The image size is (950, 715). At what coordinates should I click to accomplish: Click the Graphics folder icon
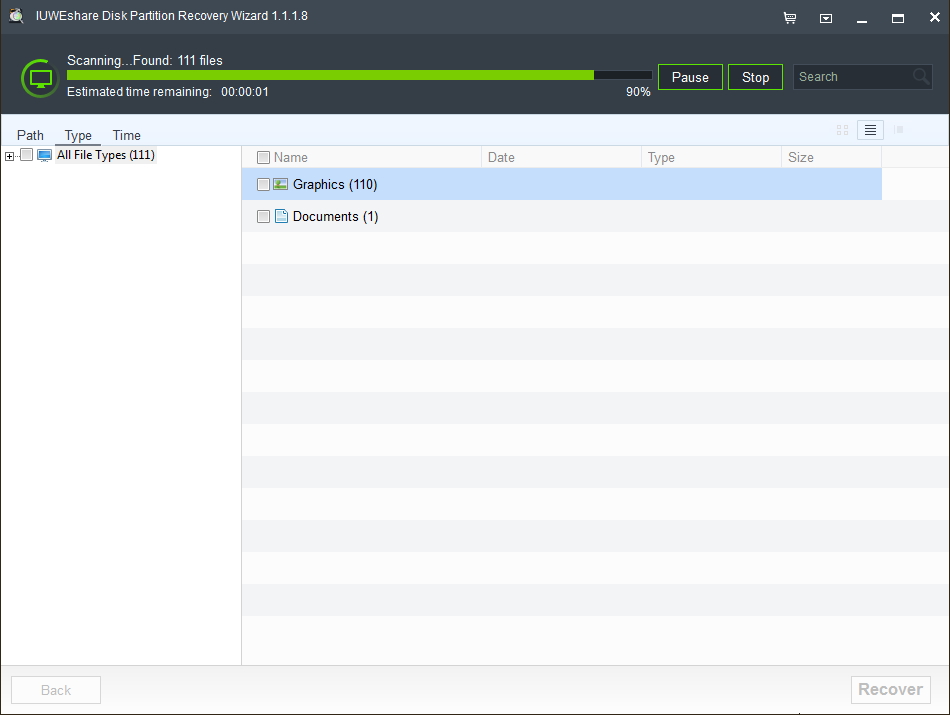click(278, 184)
